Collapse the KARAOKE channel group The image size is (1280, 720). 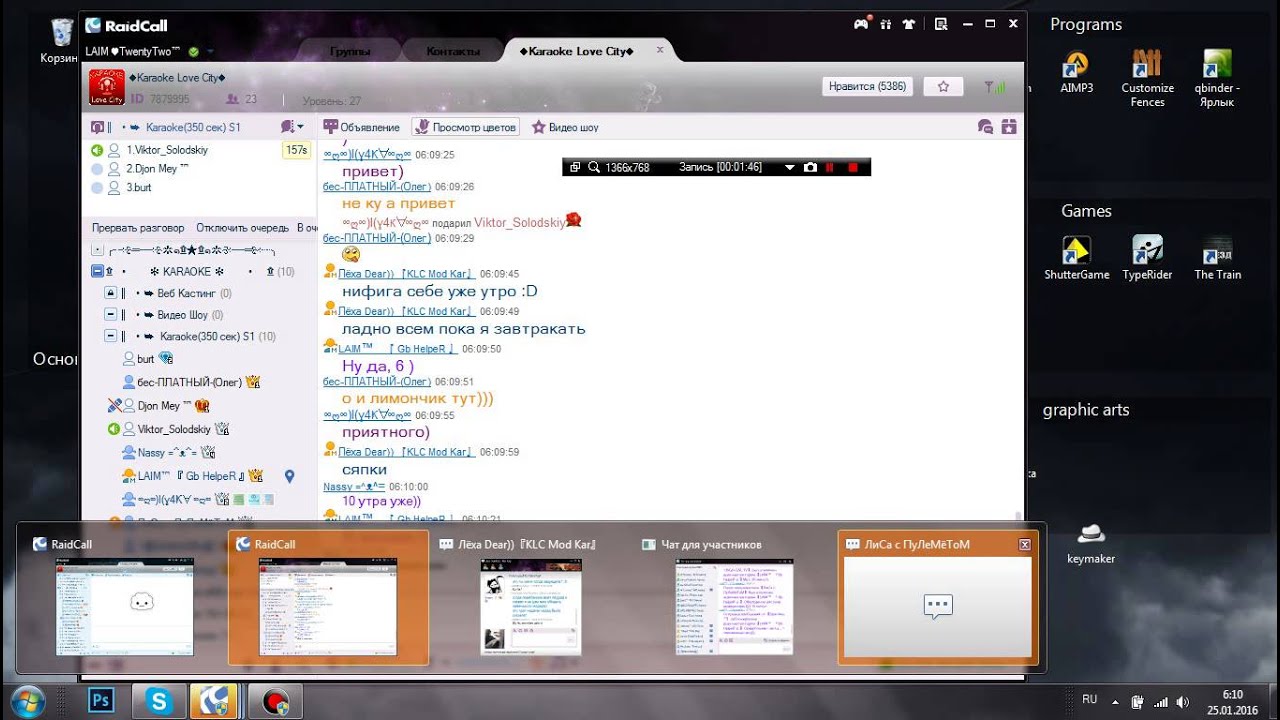97,271
